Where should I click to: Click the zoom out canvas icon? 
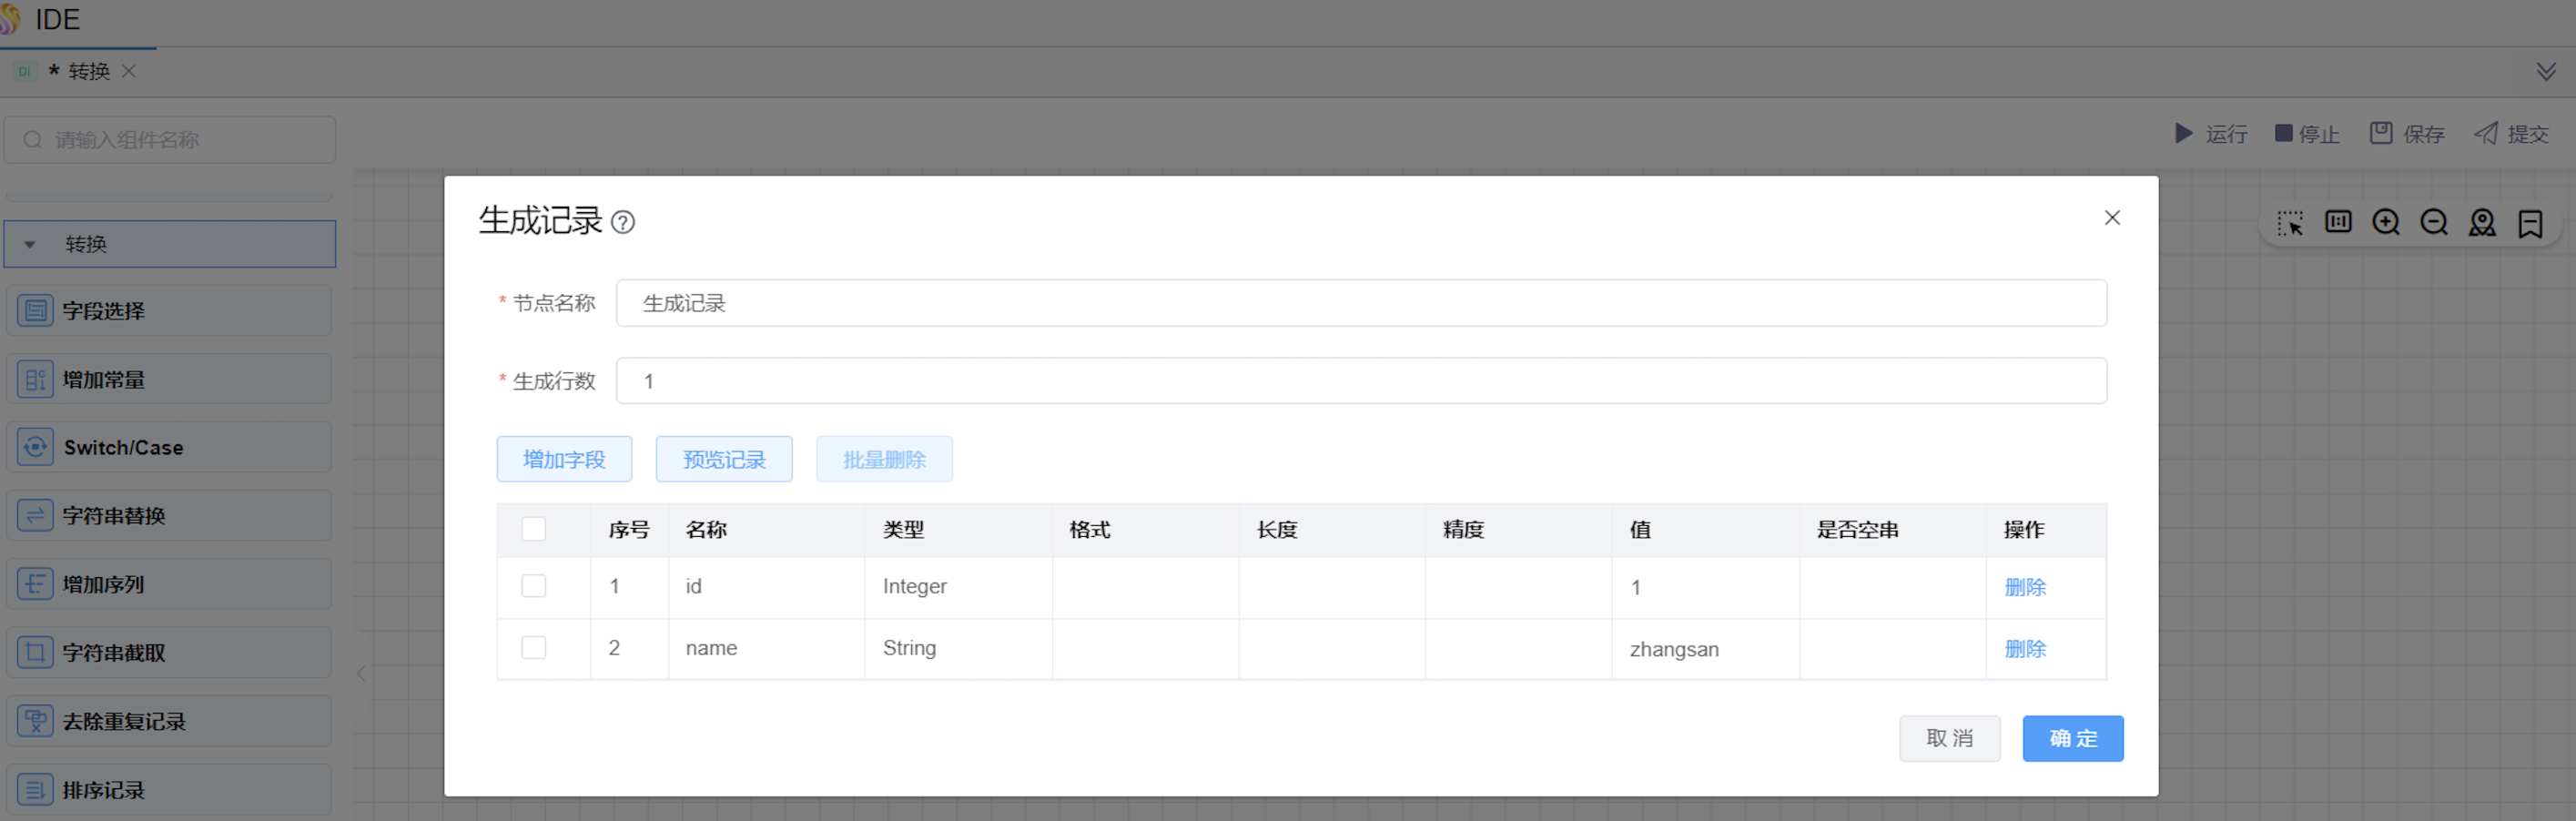pyautogui.click(x=2433, y=222)
